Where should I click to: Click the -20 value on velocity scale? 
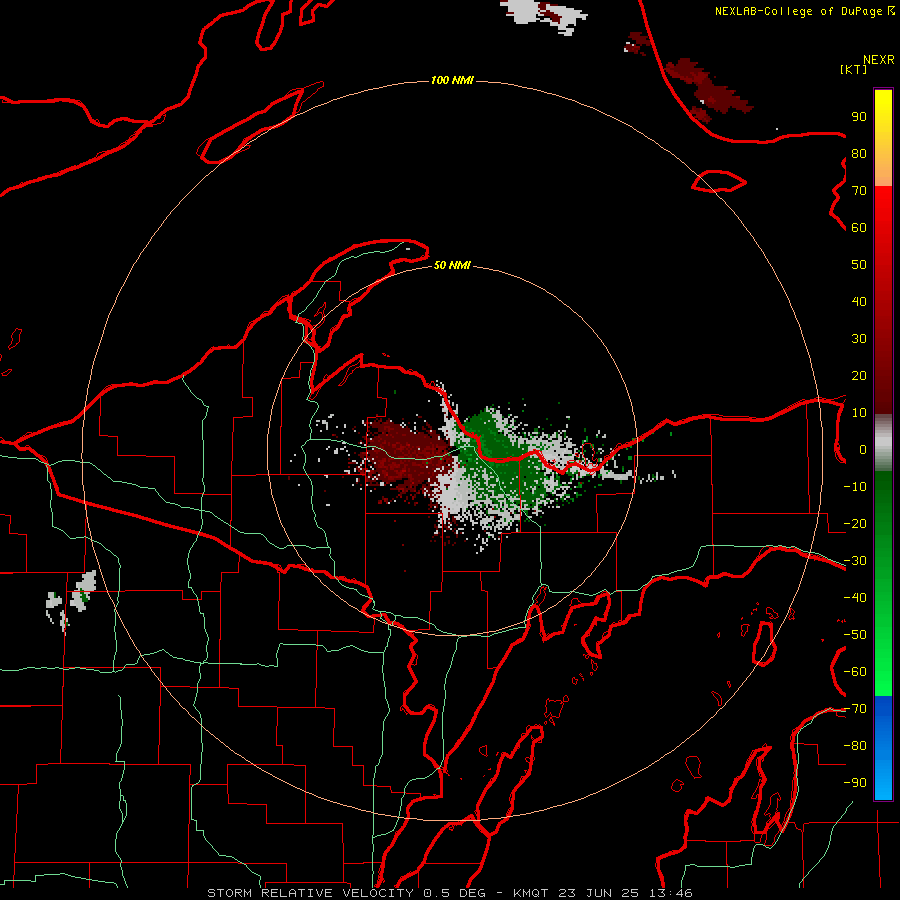855,523
